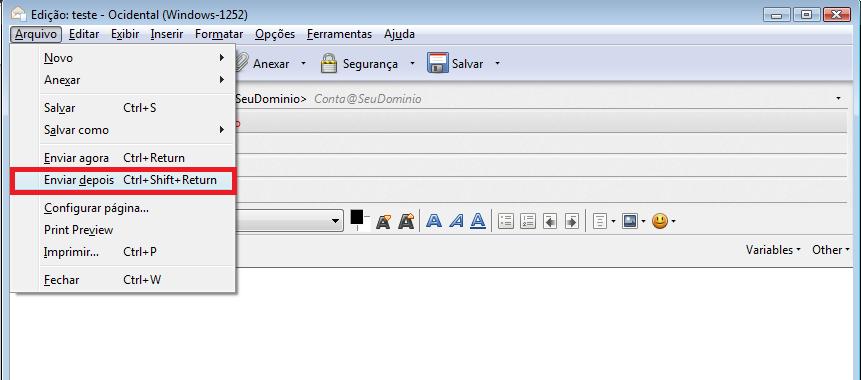Open the Ajuda menu
The image size is (861, 380).
399,34
